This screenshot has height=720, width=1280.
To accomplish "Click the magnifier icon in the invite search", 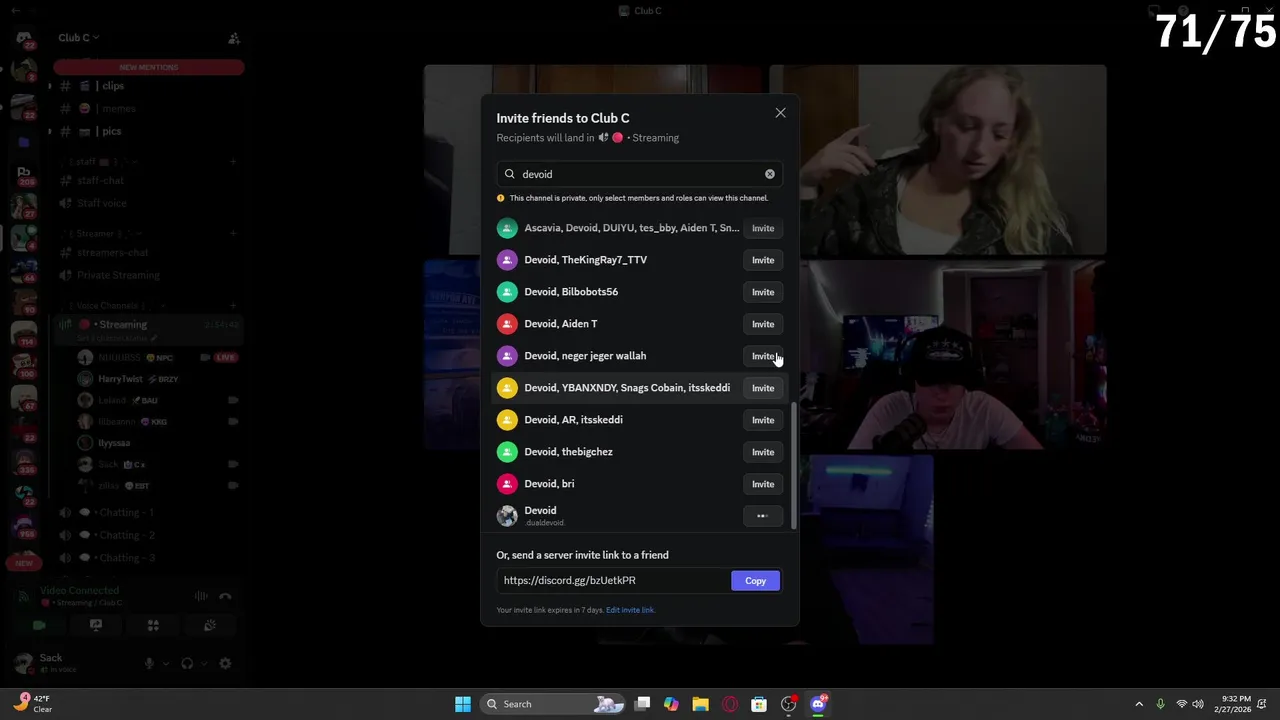I will [510, 174].
